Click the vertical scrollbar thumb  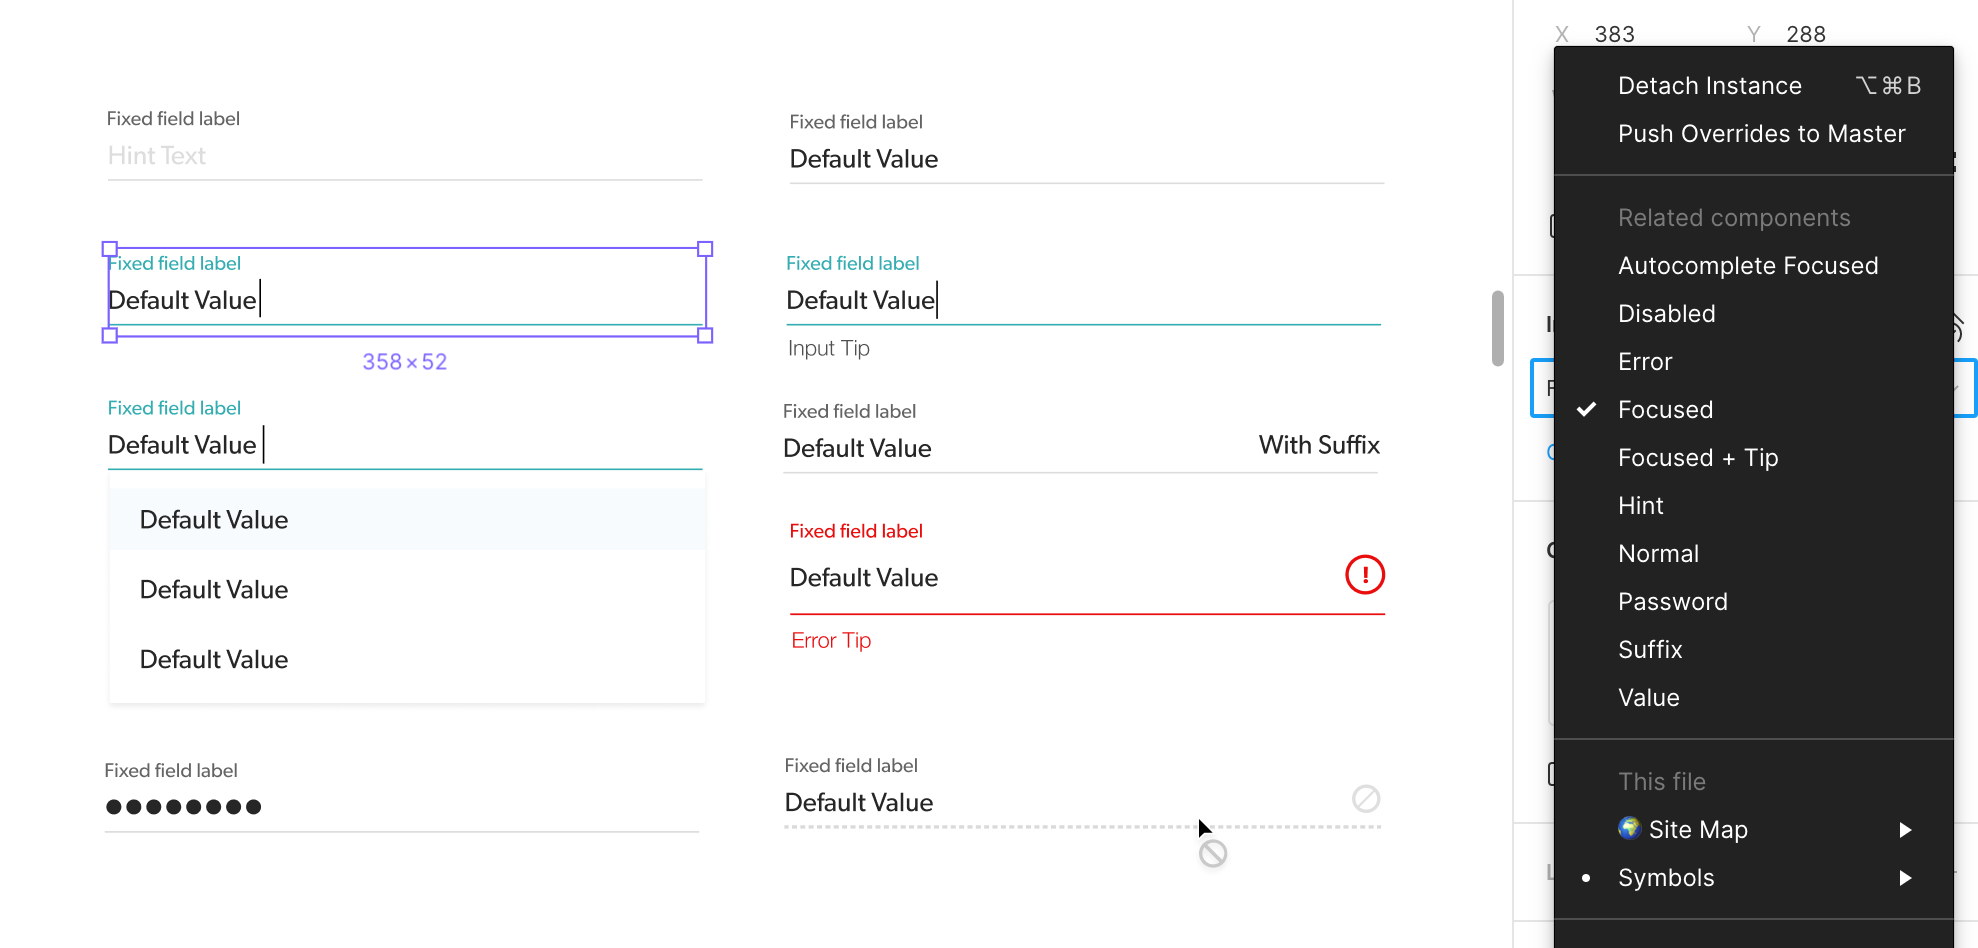(x=1498, y=328)
